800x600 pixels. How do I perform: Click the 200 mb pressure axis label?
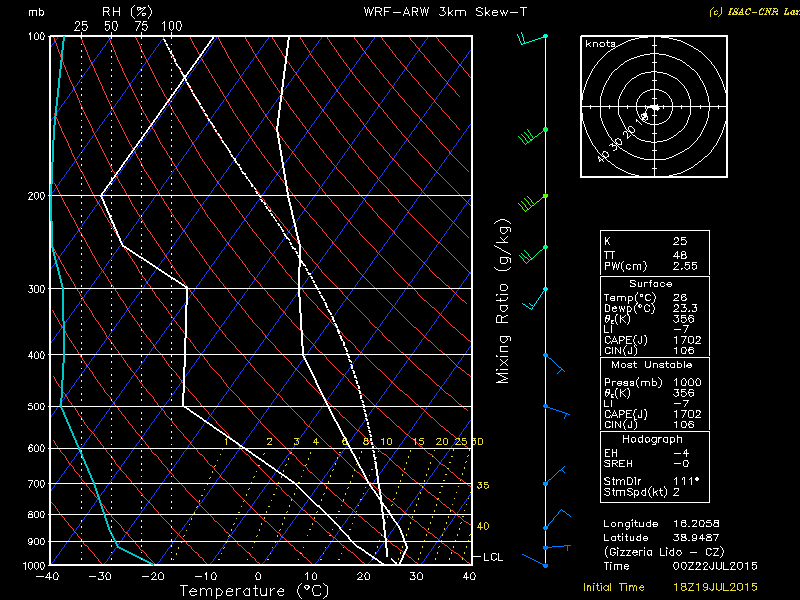pyautogui.click(x=36, y=196)
